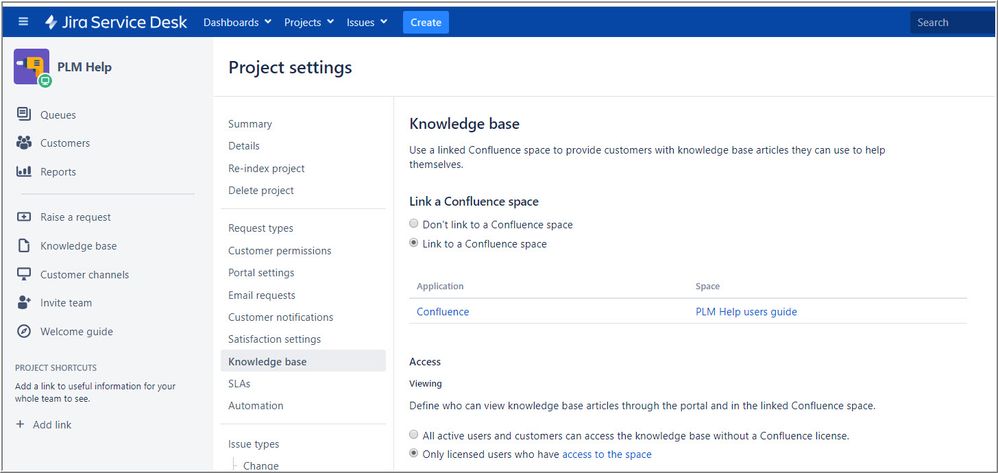This screenshot has width=998, height=473.
Task: Click the Raise a request icon
Action: click(24, 217)
